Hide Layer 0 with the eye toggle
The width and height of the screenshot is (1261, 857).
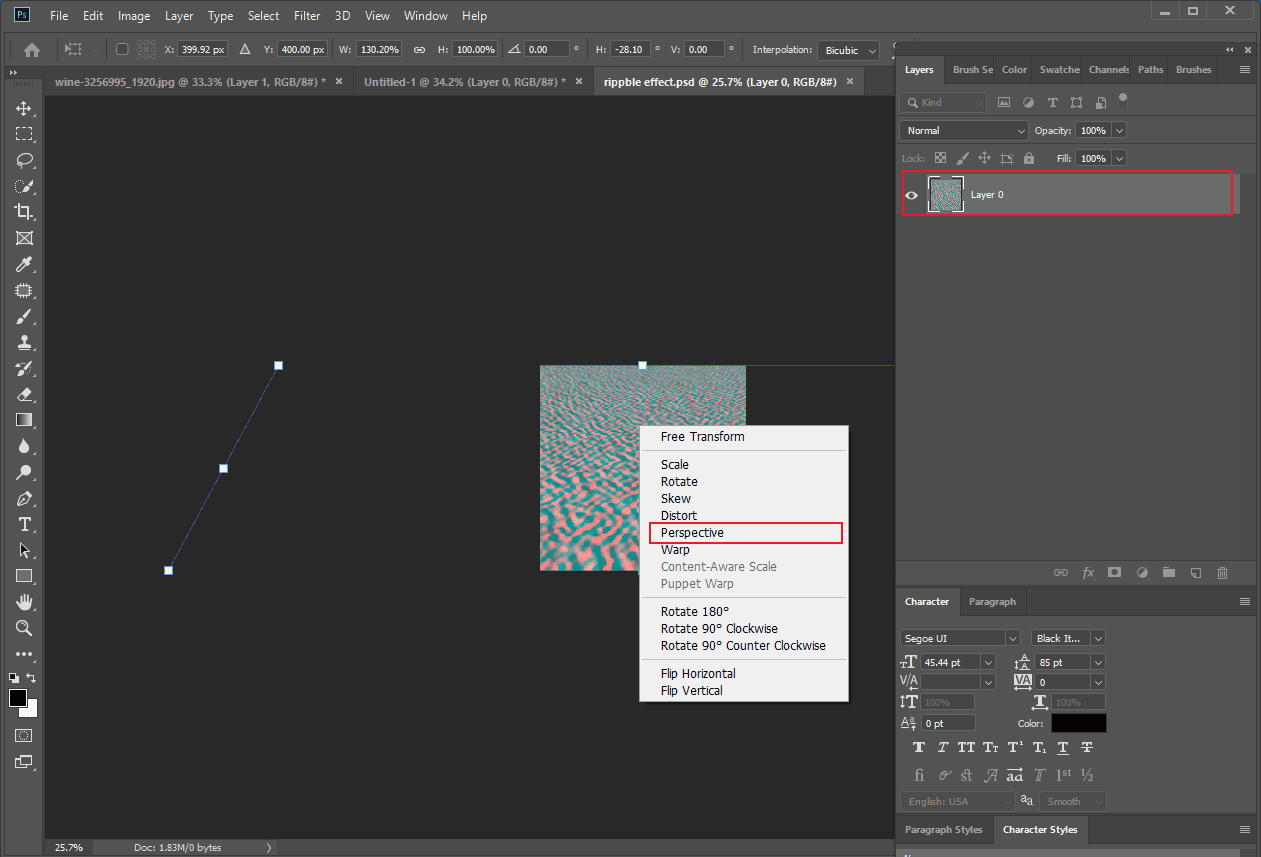pyautogui.click(x=910, y=195)
